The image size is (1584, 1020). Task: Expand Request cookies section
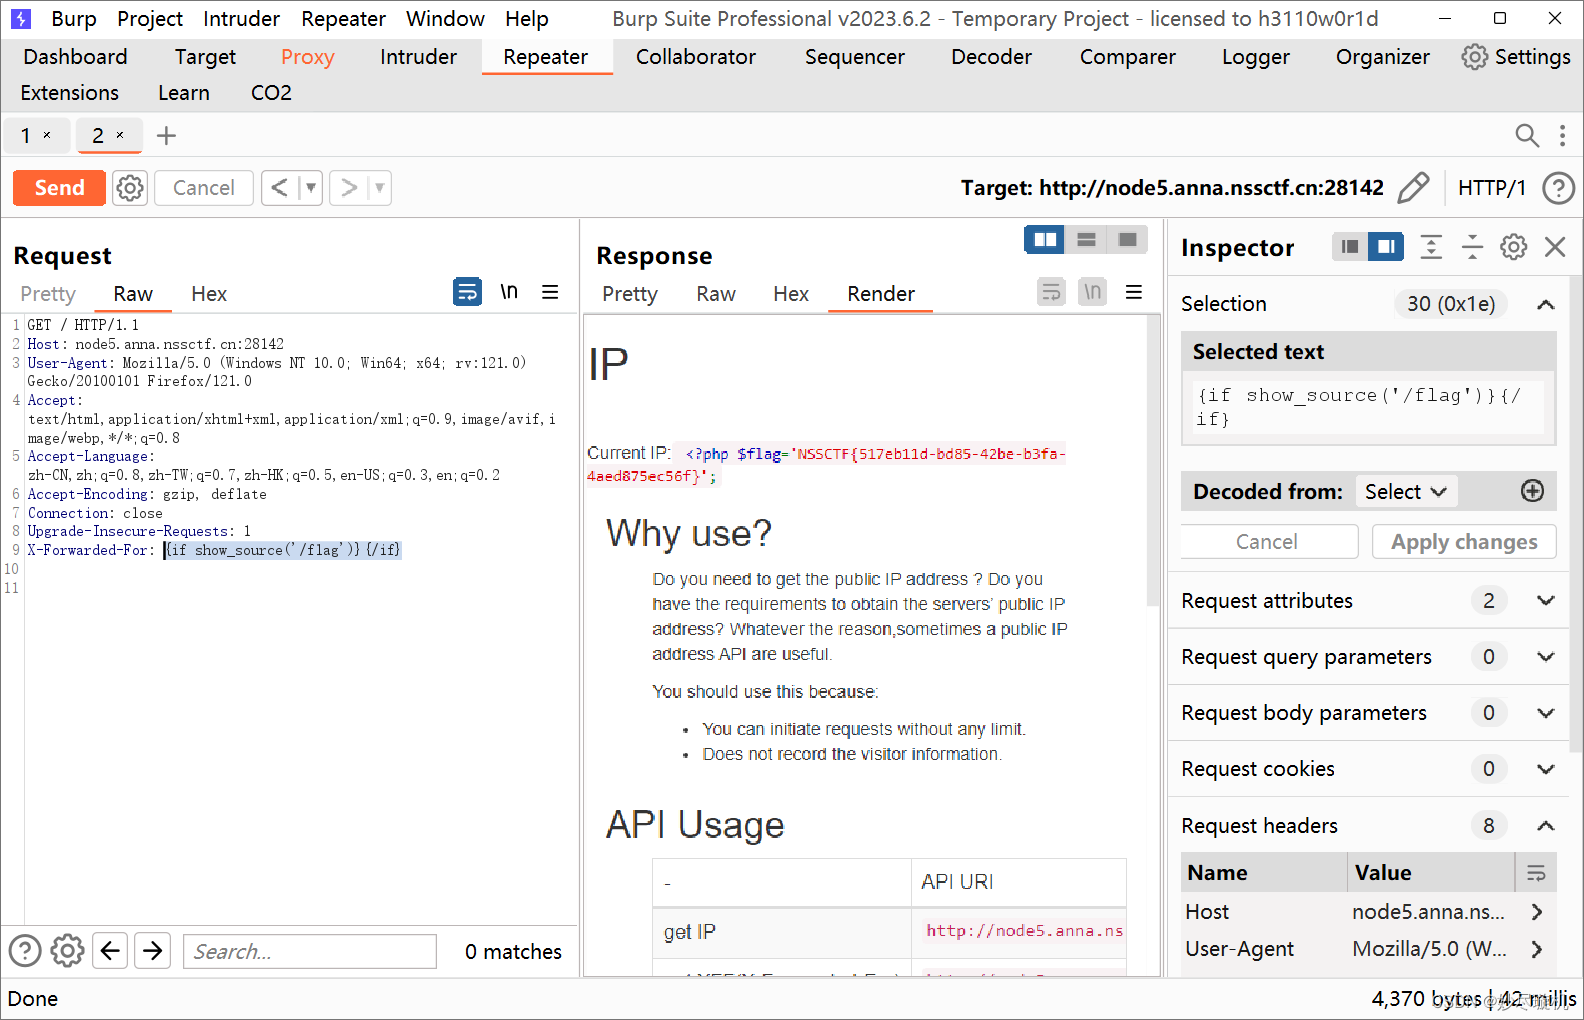[1546, 769]
